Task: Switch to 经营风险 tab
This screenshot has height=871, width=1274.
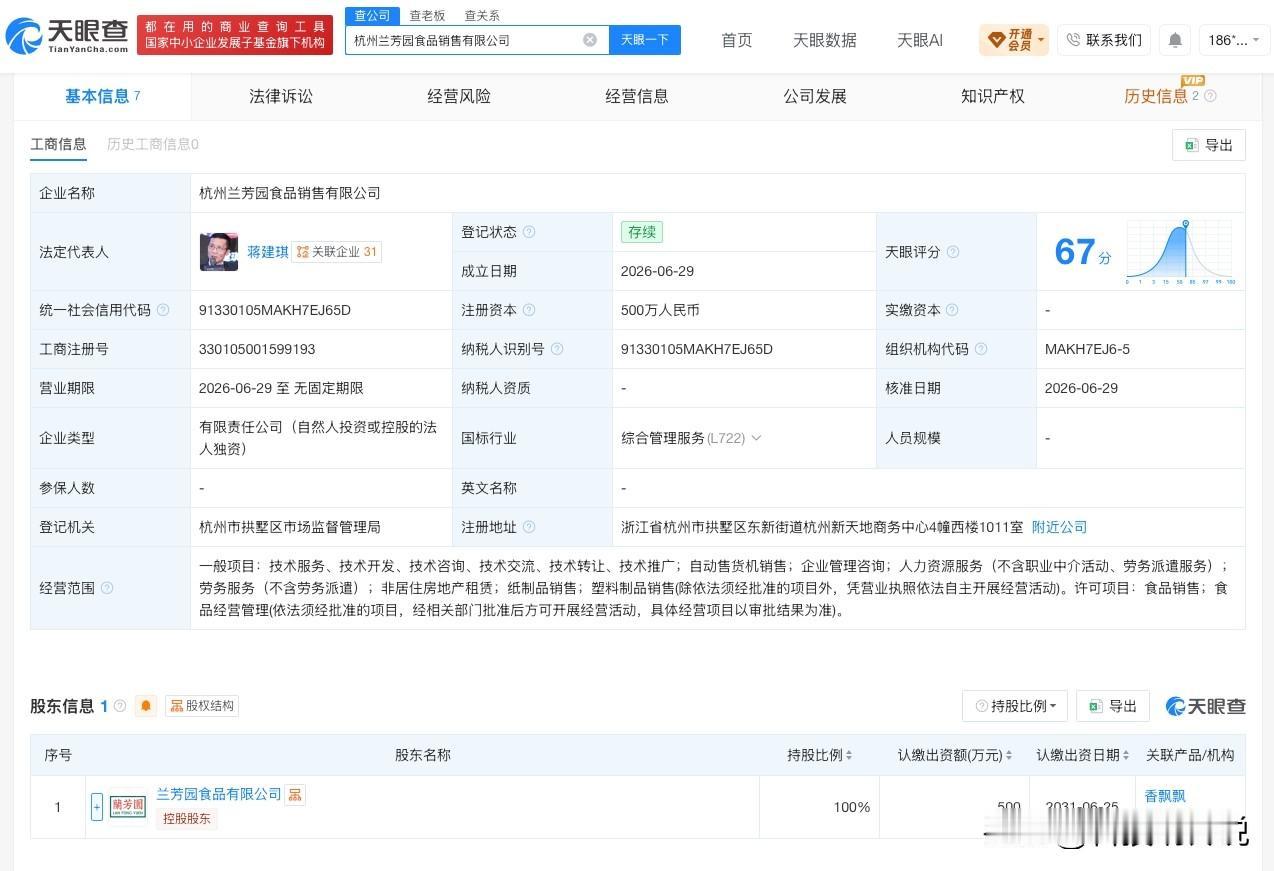Action: click(x=459, y=96)
